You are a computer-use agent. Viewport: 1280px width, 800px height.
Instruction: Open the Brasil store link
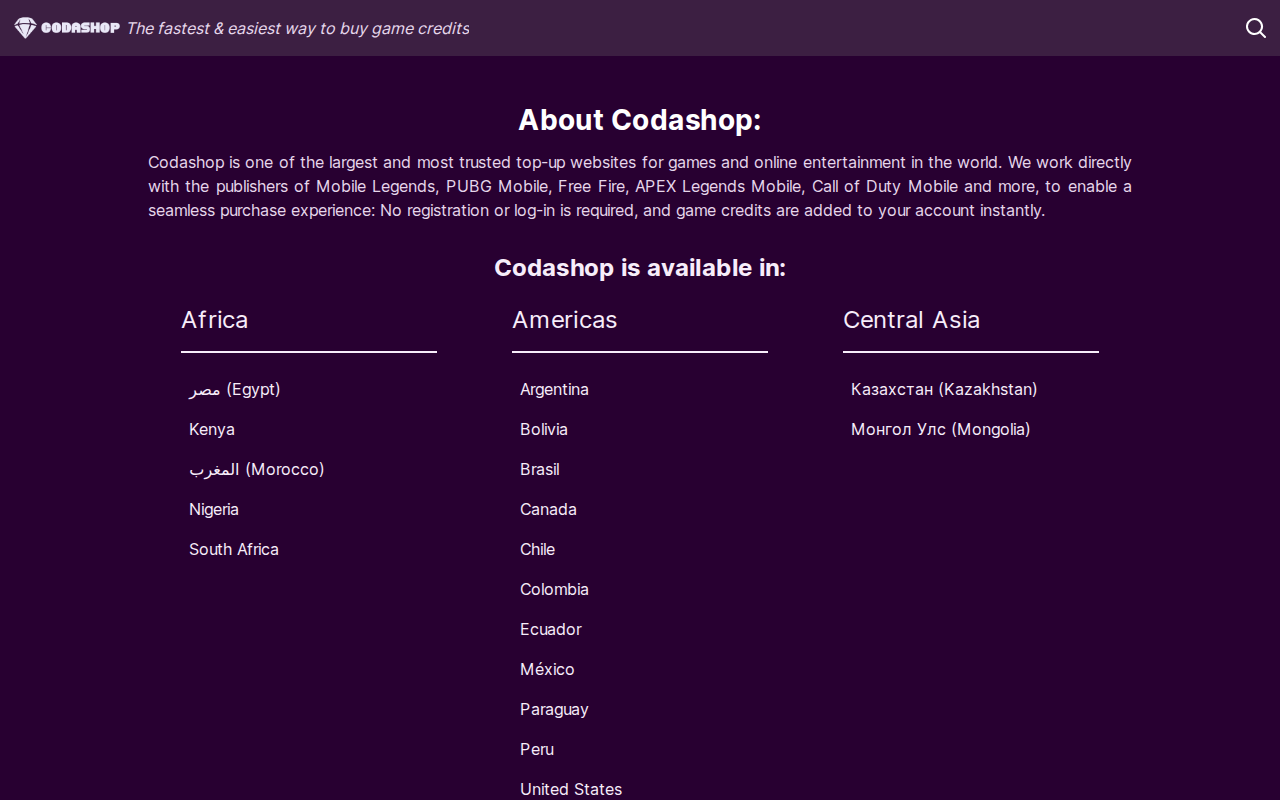click(540, 469)
